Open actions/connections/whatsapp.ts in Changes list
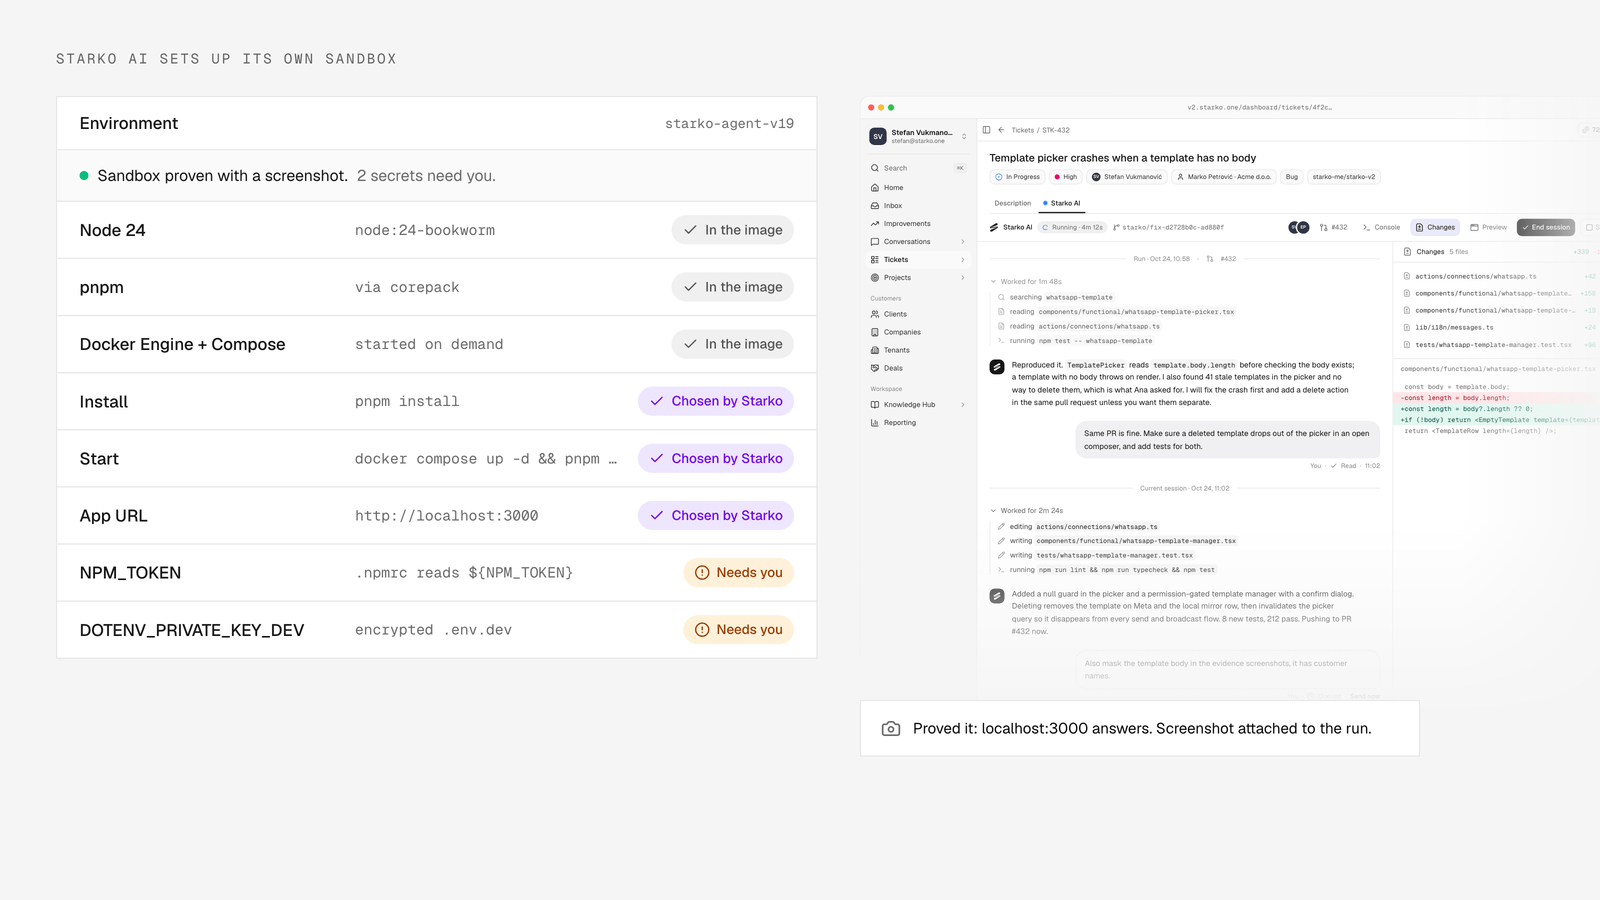Image resolution: width=1600 pixels, height=900 pixels. pos(1475,276)
